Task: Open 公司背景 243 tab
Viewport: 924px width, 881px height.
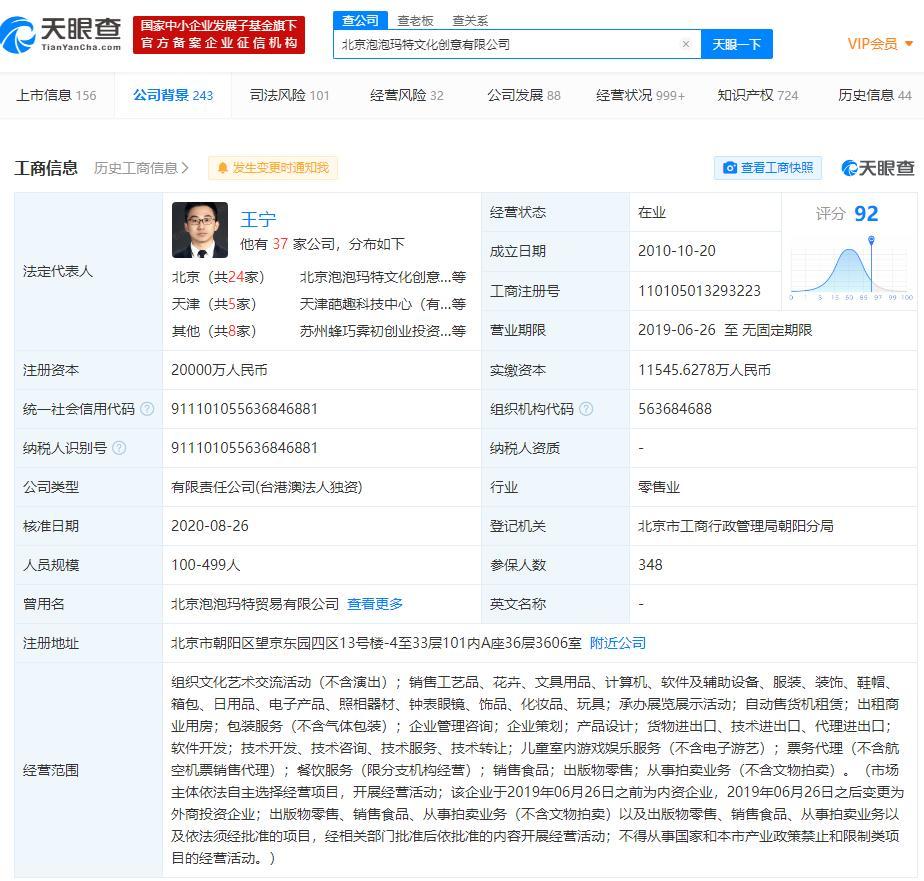Action: point(173,95)
